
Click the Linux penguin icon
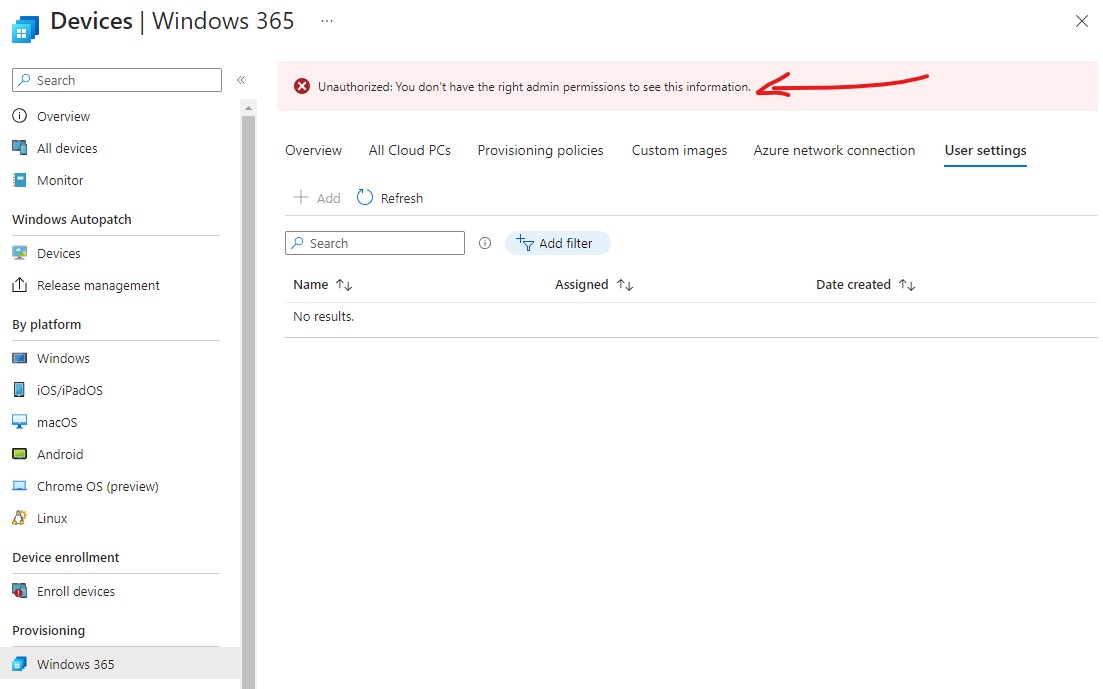coord(20,518)
